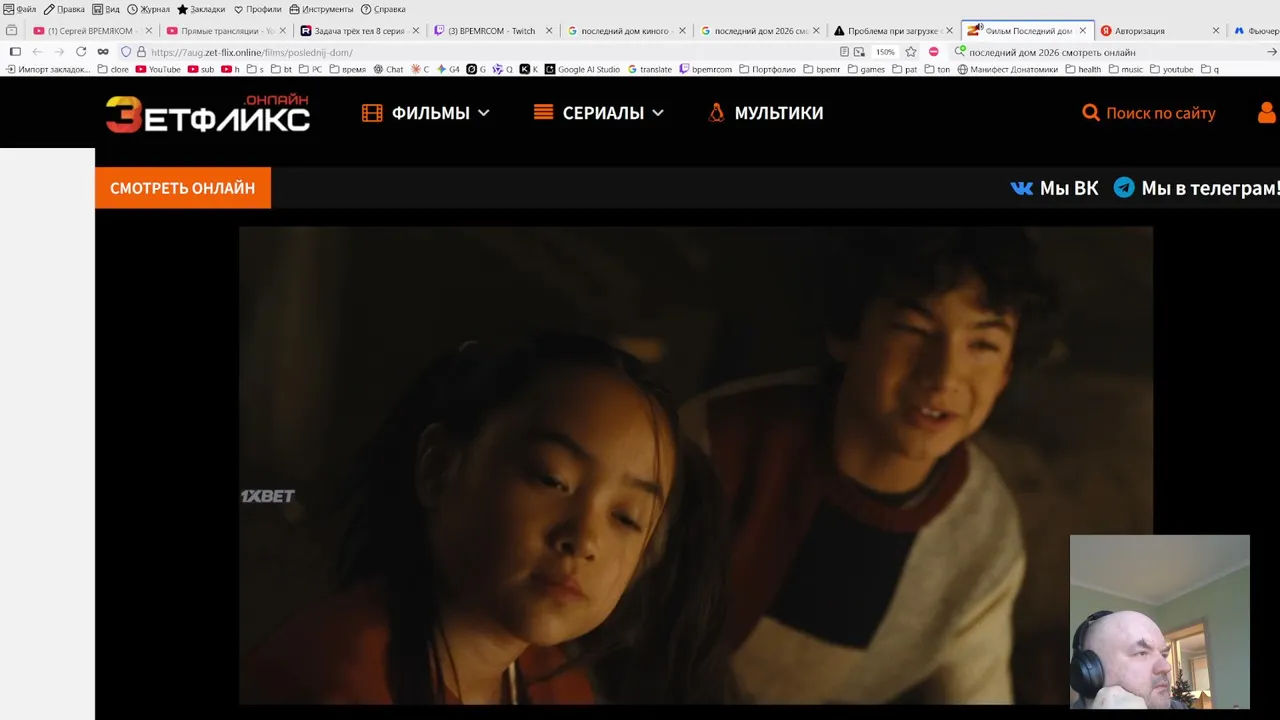Close the Авторизация tab
This screenshot has width=1280, height=720.
(1216, 31)
